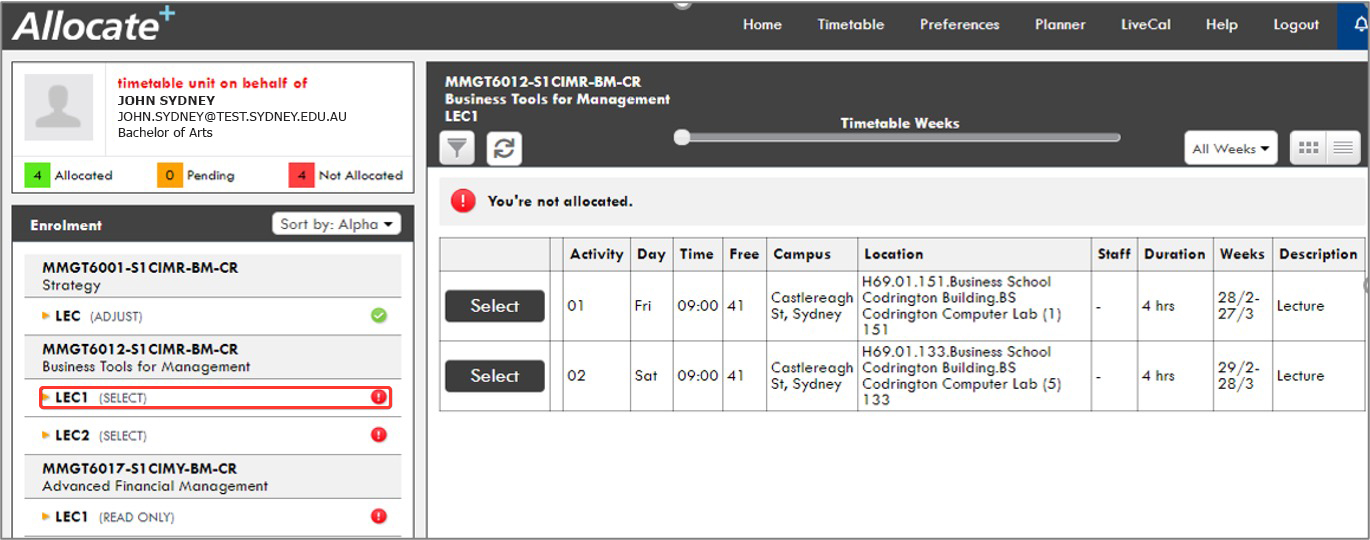Image resolution: width=1370 pixels, height=540 pixels.
Task: Switch to list view icon
Action: pyautogui.click(x=1342, y=148)
